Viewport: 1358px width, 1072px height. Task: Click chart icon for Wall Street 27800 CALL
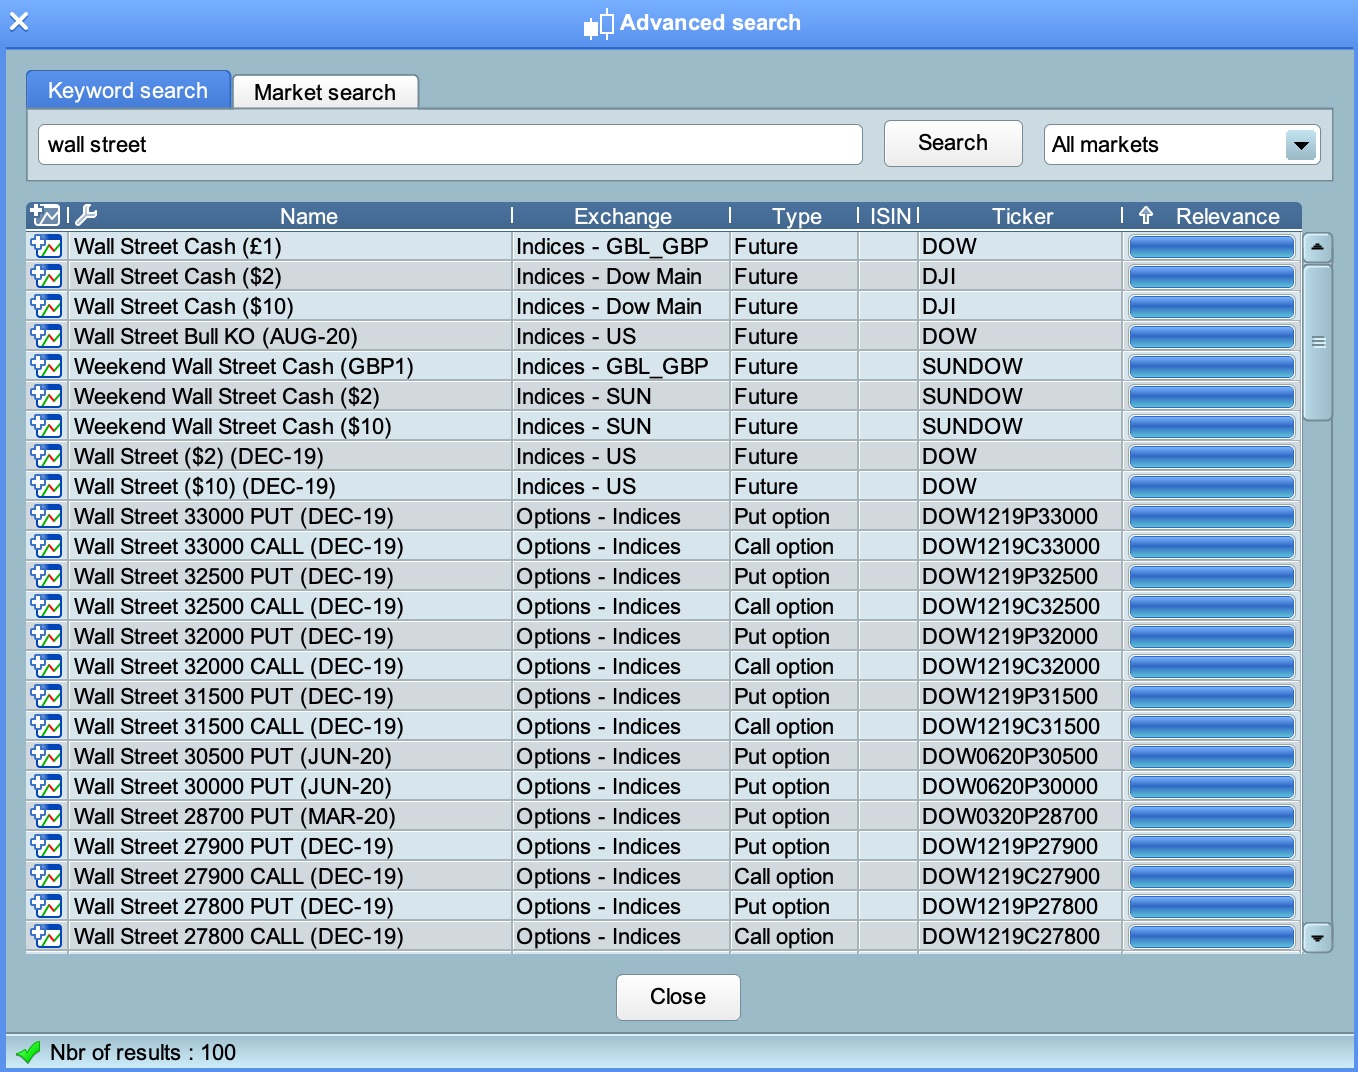pyautogui.click(x=46, y=936)
